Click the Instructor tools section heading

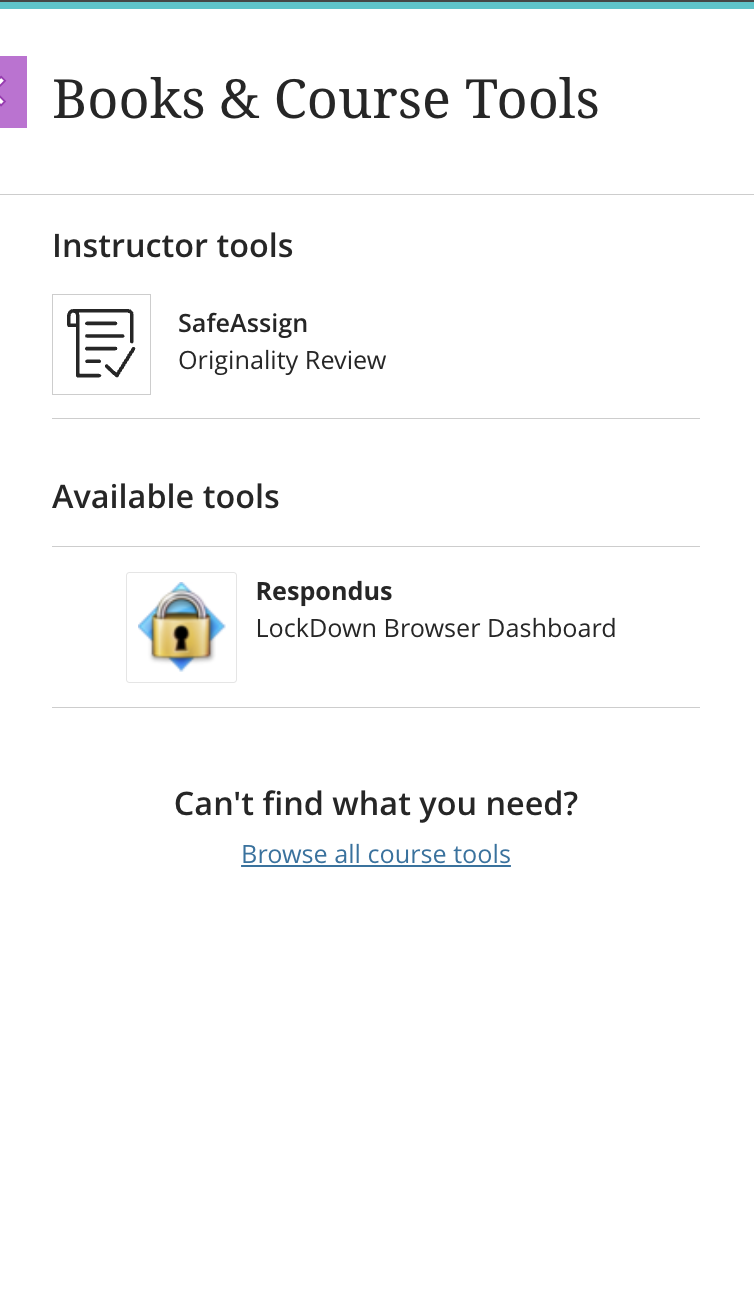tap(172, 245)
